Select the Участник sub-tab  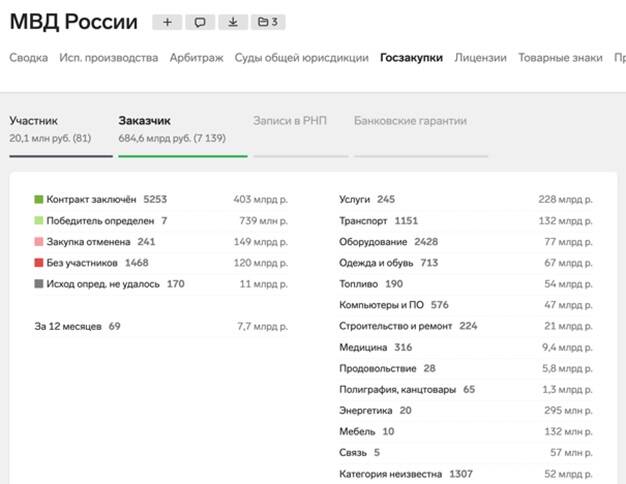[61, 135]
